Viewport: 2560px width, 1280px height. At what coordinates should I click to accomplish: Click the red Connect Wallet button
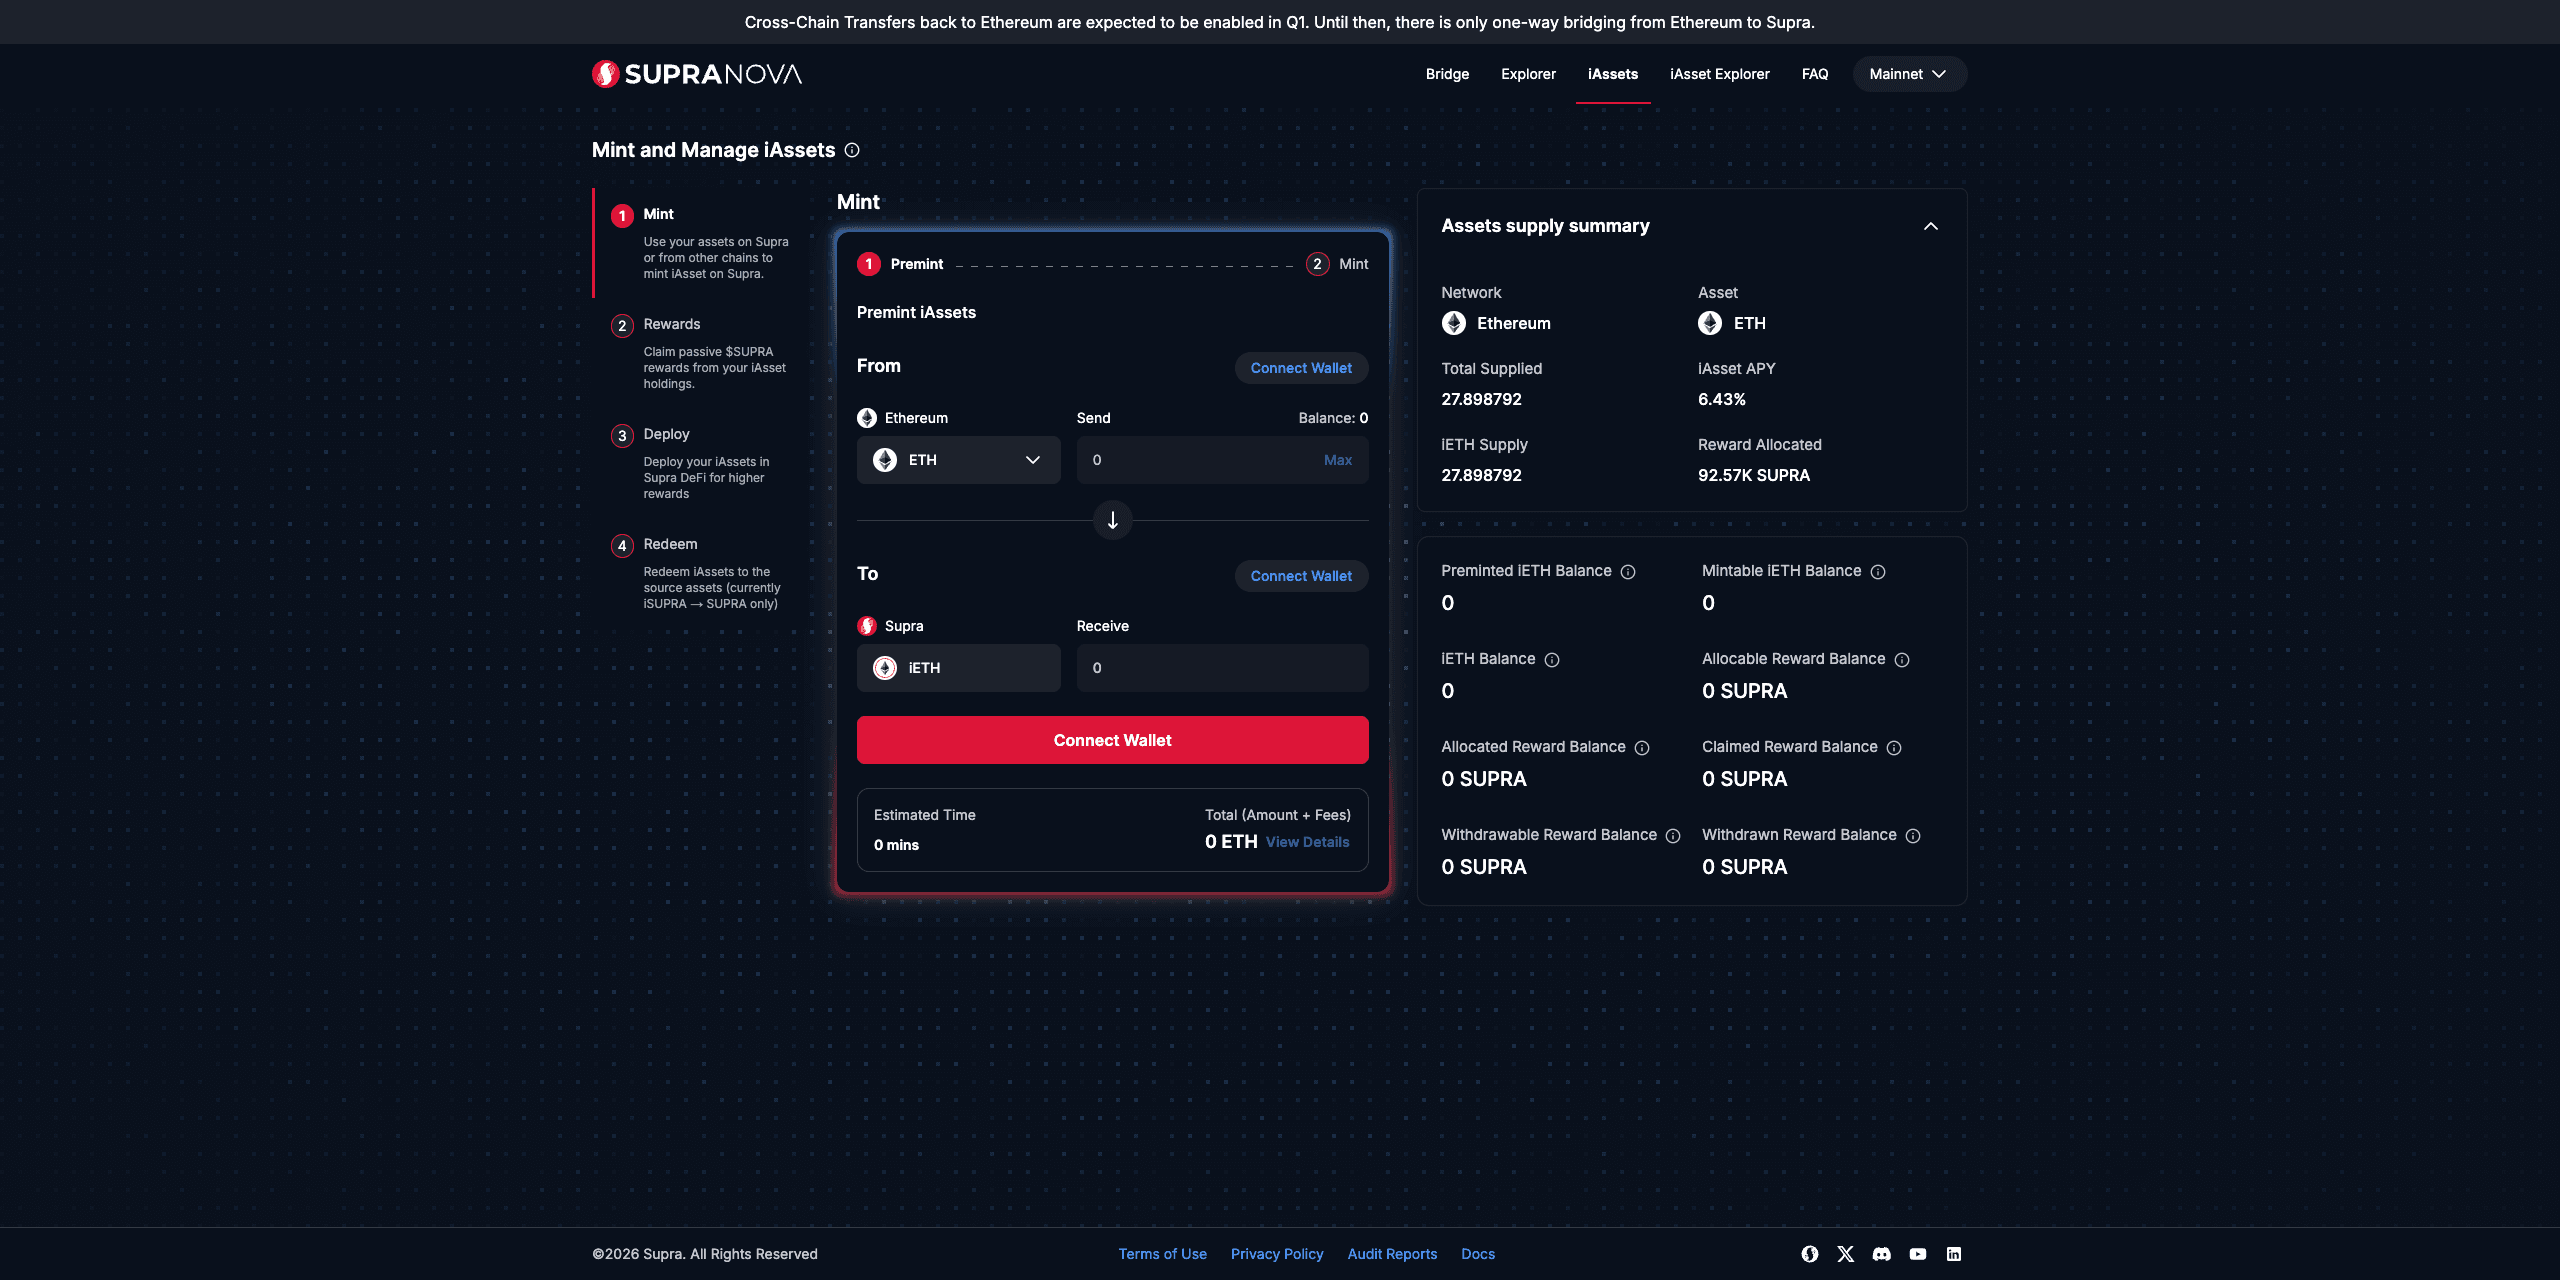point(1112,740)
